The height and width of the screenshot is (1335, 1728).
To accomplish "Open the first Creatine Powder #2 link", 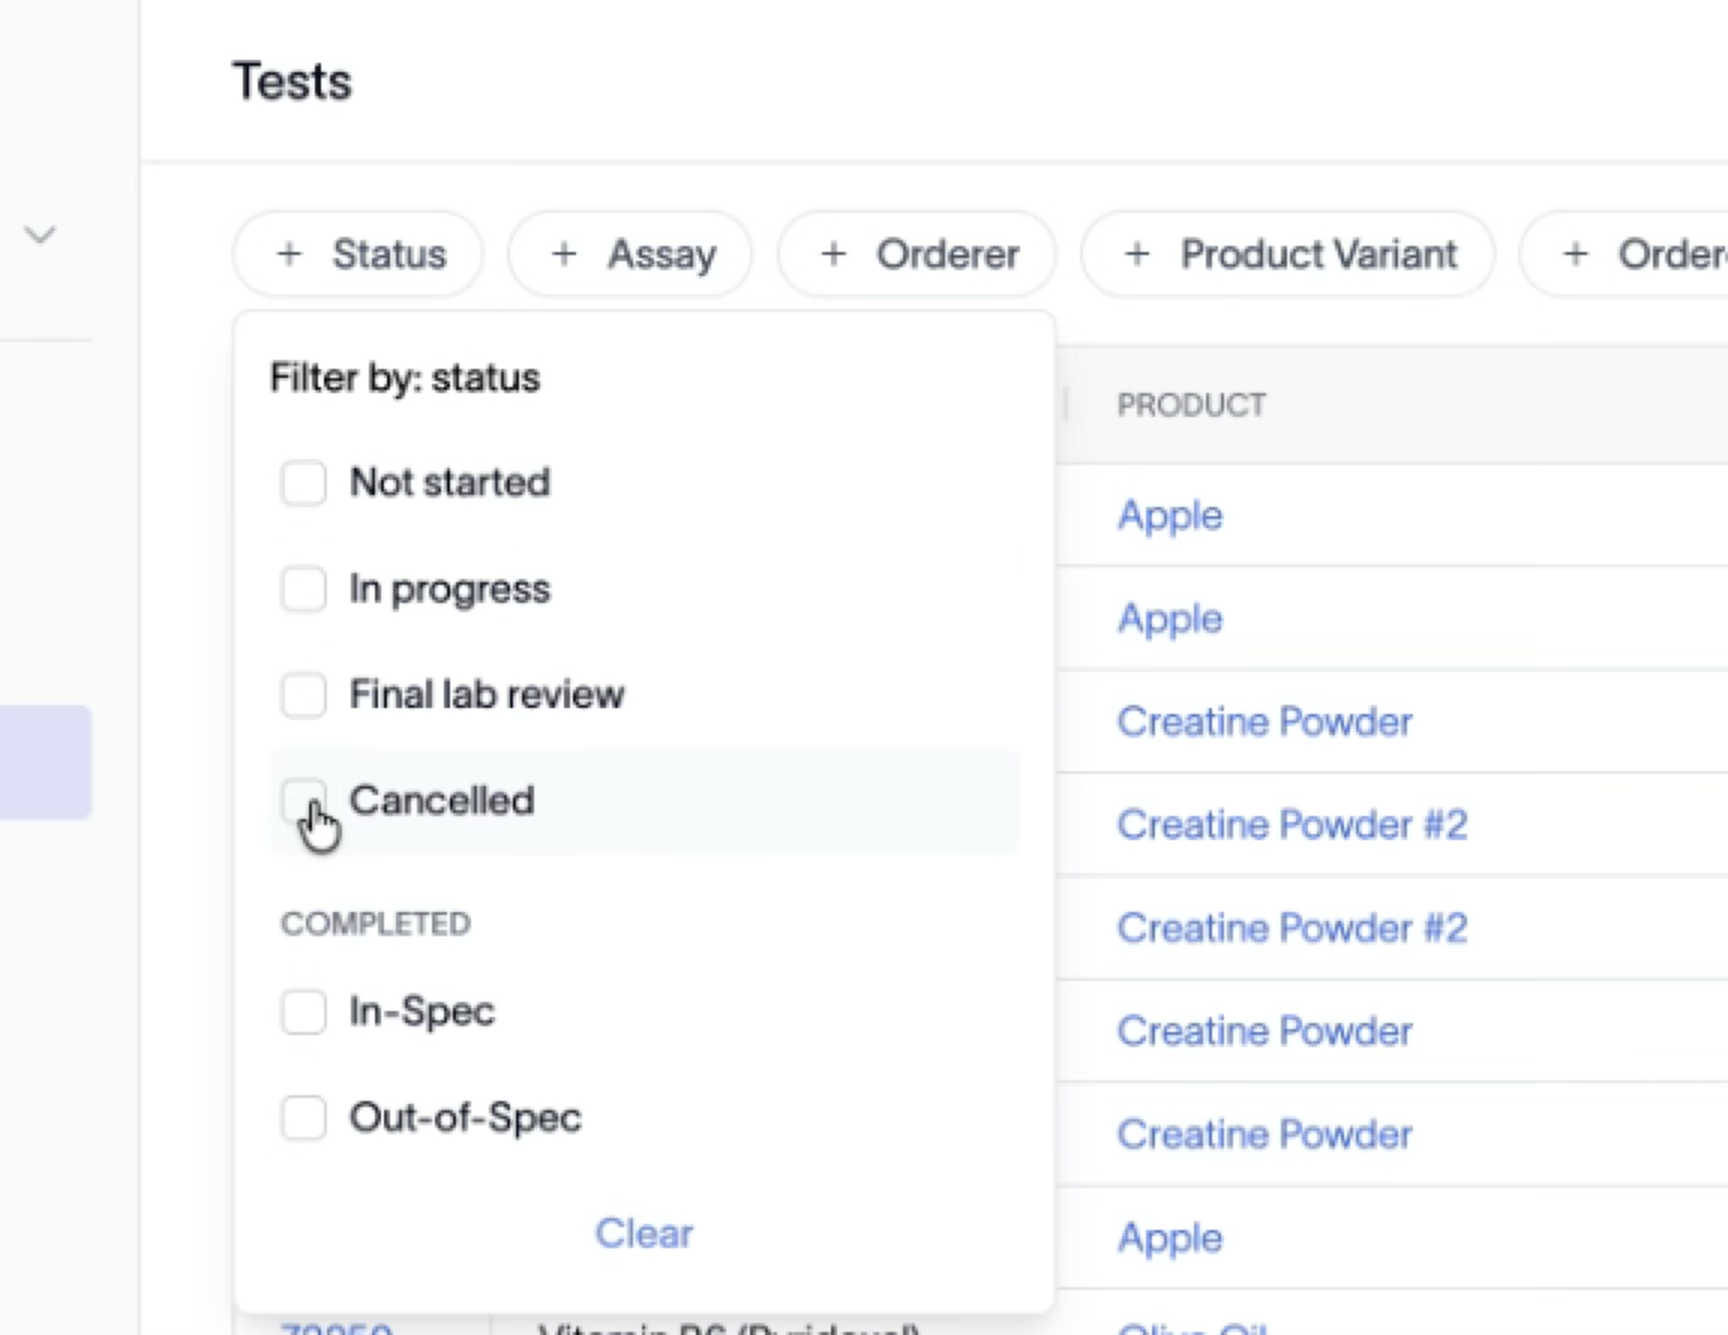I will [x=1292, y=825].
